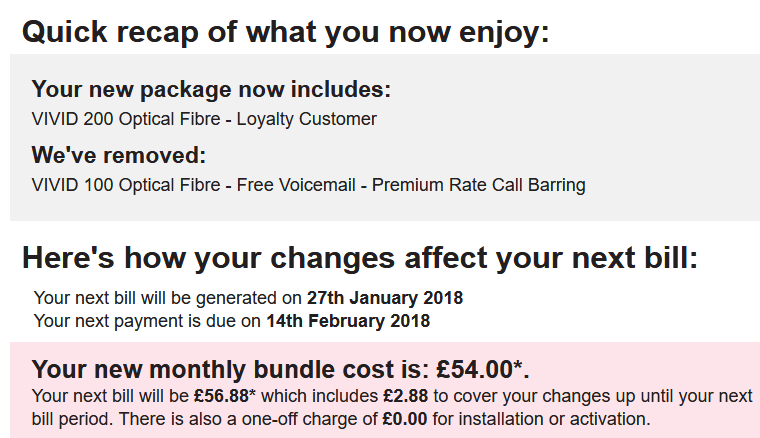
Task: Click 'Loyalty Customer' text
Action: tap(306, 119)
